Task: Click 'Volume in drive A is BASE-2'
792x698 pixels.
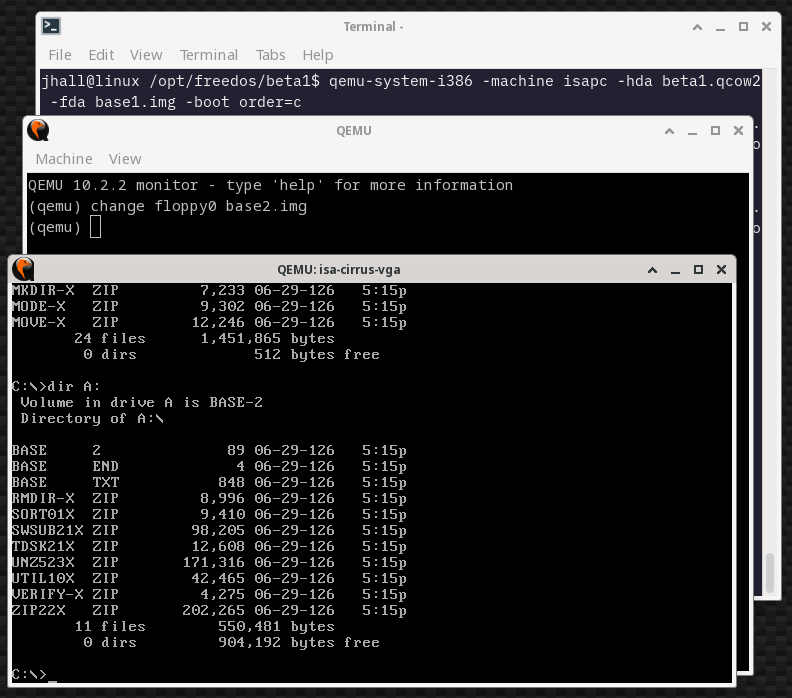Action: click(x=141, y=402)
